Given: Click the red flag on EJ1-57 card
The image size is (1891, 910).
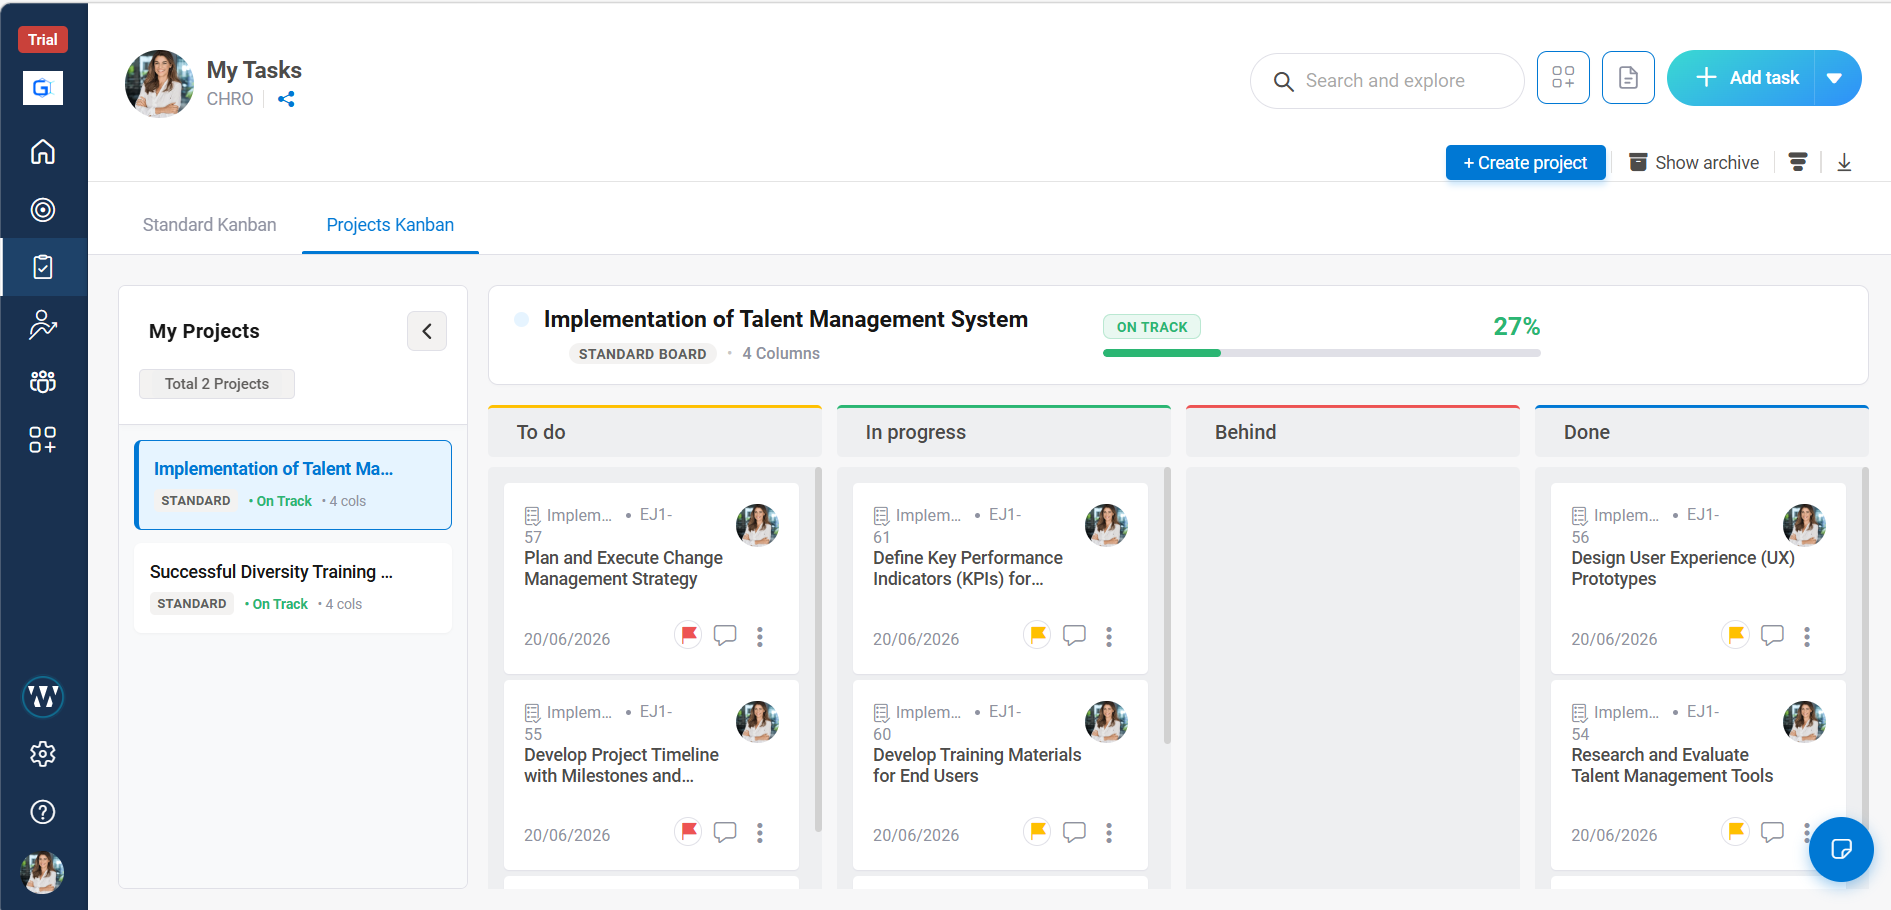Looking at the screenshot, I should point(689,635).
